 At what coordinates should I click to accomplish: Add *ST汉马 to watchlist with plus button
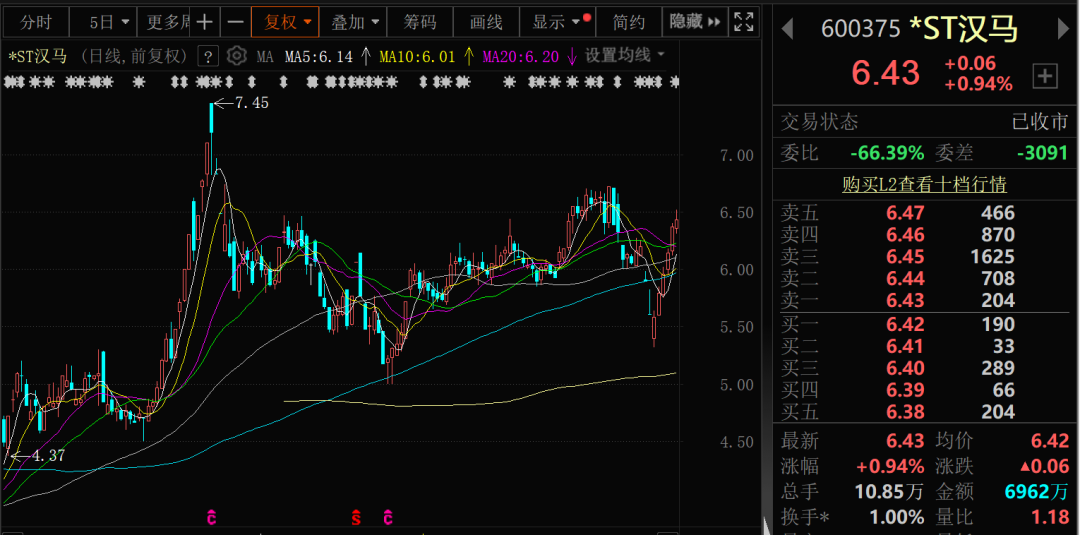tap(1044, 75)
